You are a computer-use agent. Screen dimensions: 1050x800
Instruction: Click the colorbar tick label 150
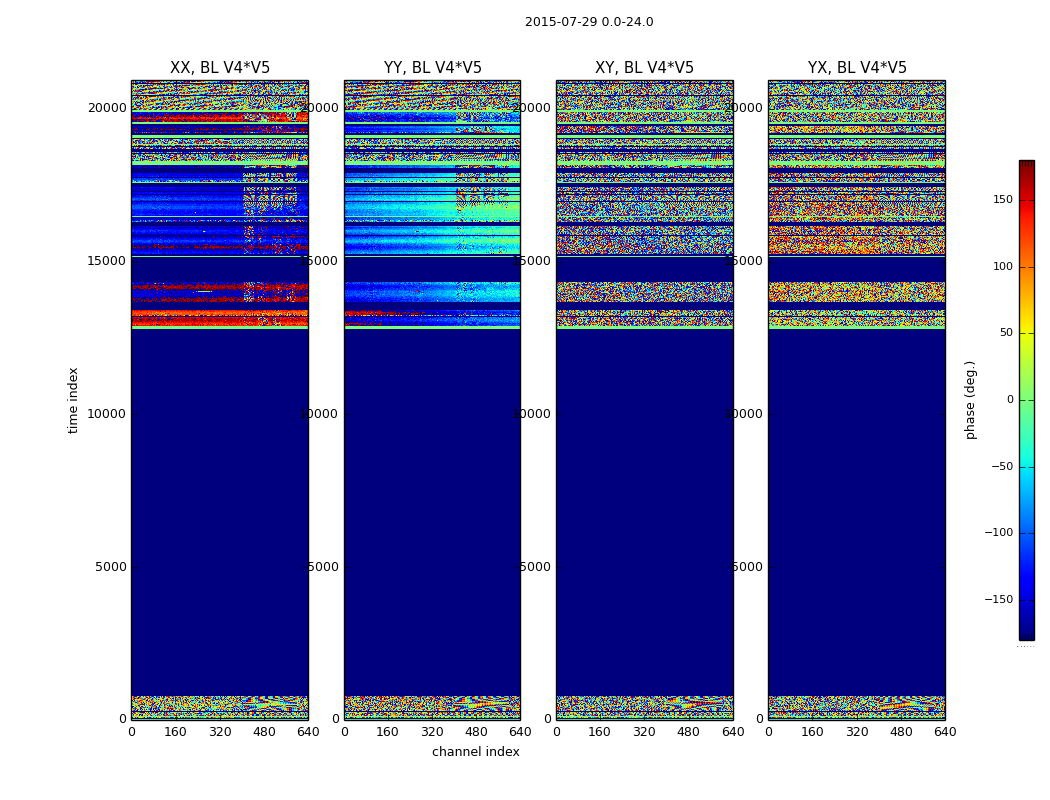pyautogui.click(x=1001, y=200)
